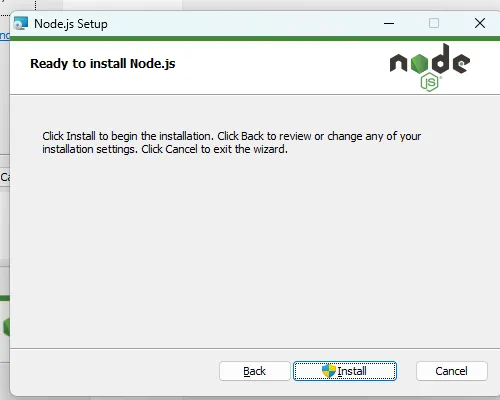The image size is (500, 400).
Task: Click the green hexagon letter in node logo
Action: (419, 63)
